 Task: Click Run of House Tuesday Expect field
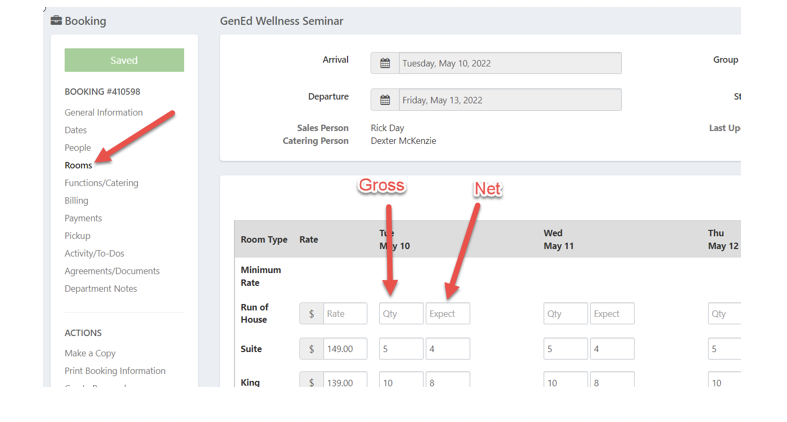447,314
